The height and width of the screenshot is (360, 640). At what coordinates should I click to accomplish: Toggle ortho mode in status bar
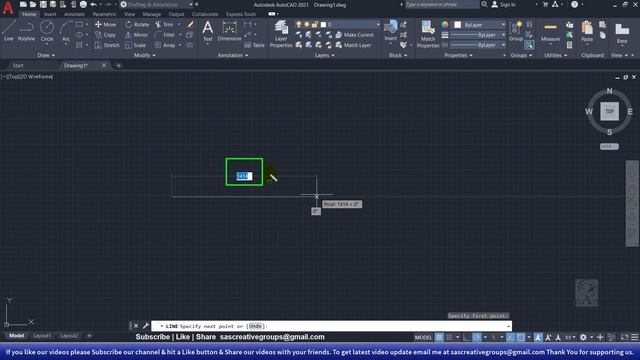[x=467, y=337]
